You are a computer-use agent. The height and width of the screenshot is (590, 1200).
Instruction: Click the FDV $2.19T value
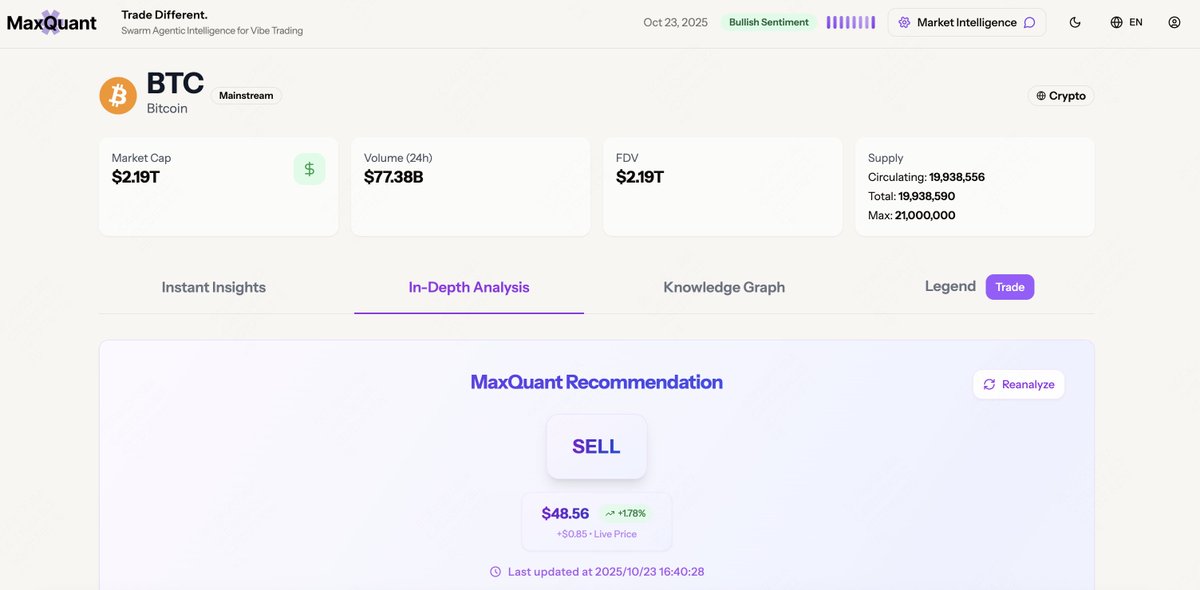pyautogui.click(x=640, y=177)
